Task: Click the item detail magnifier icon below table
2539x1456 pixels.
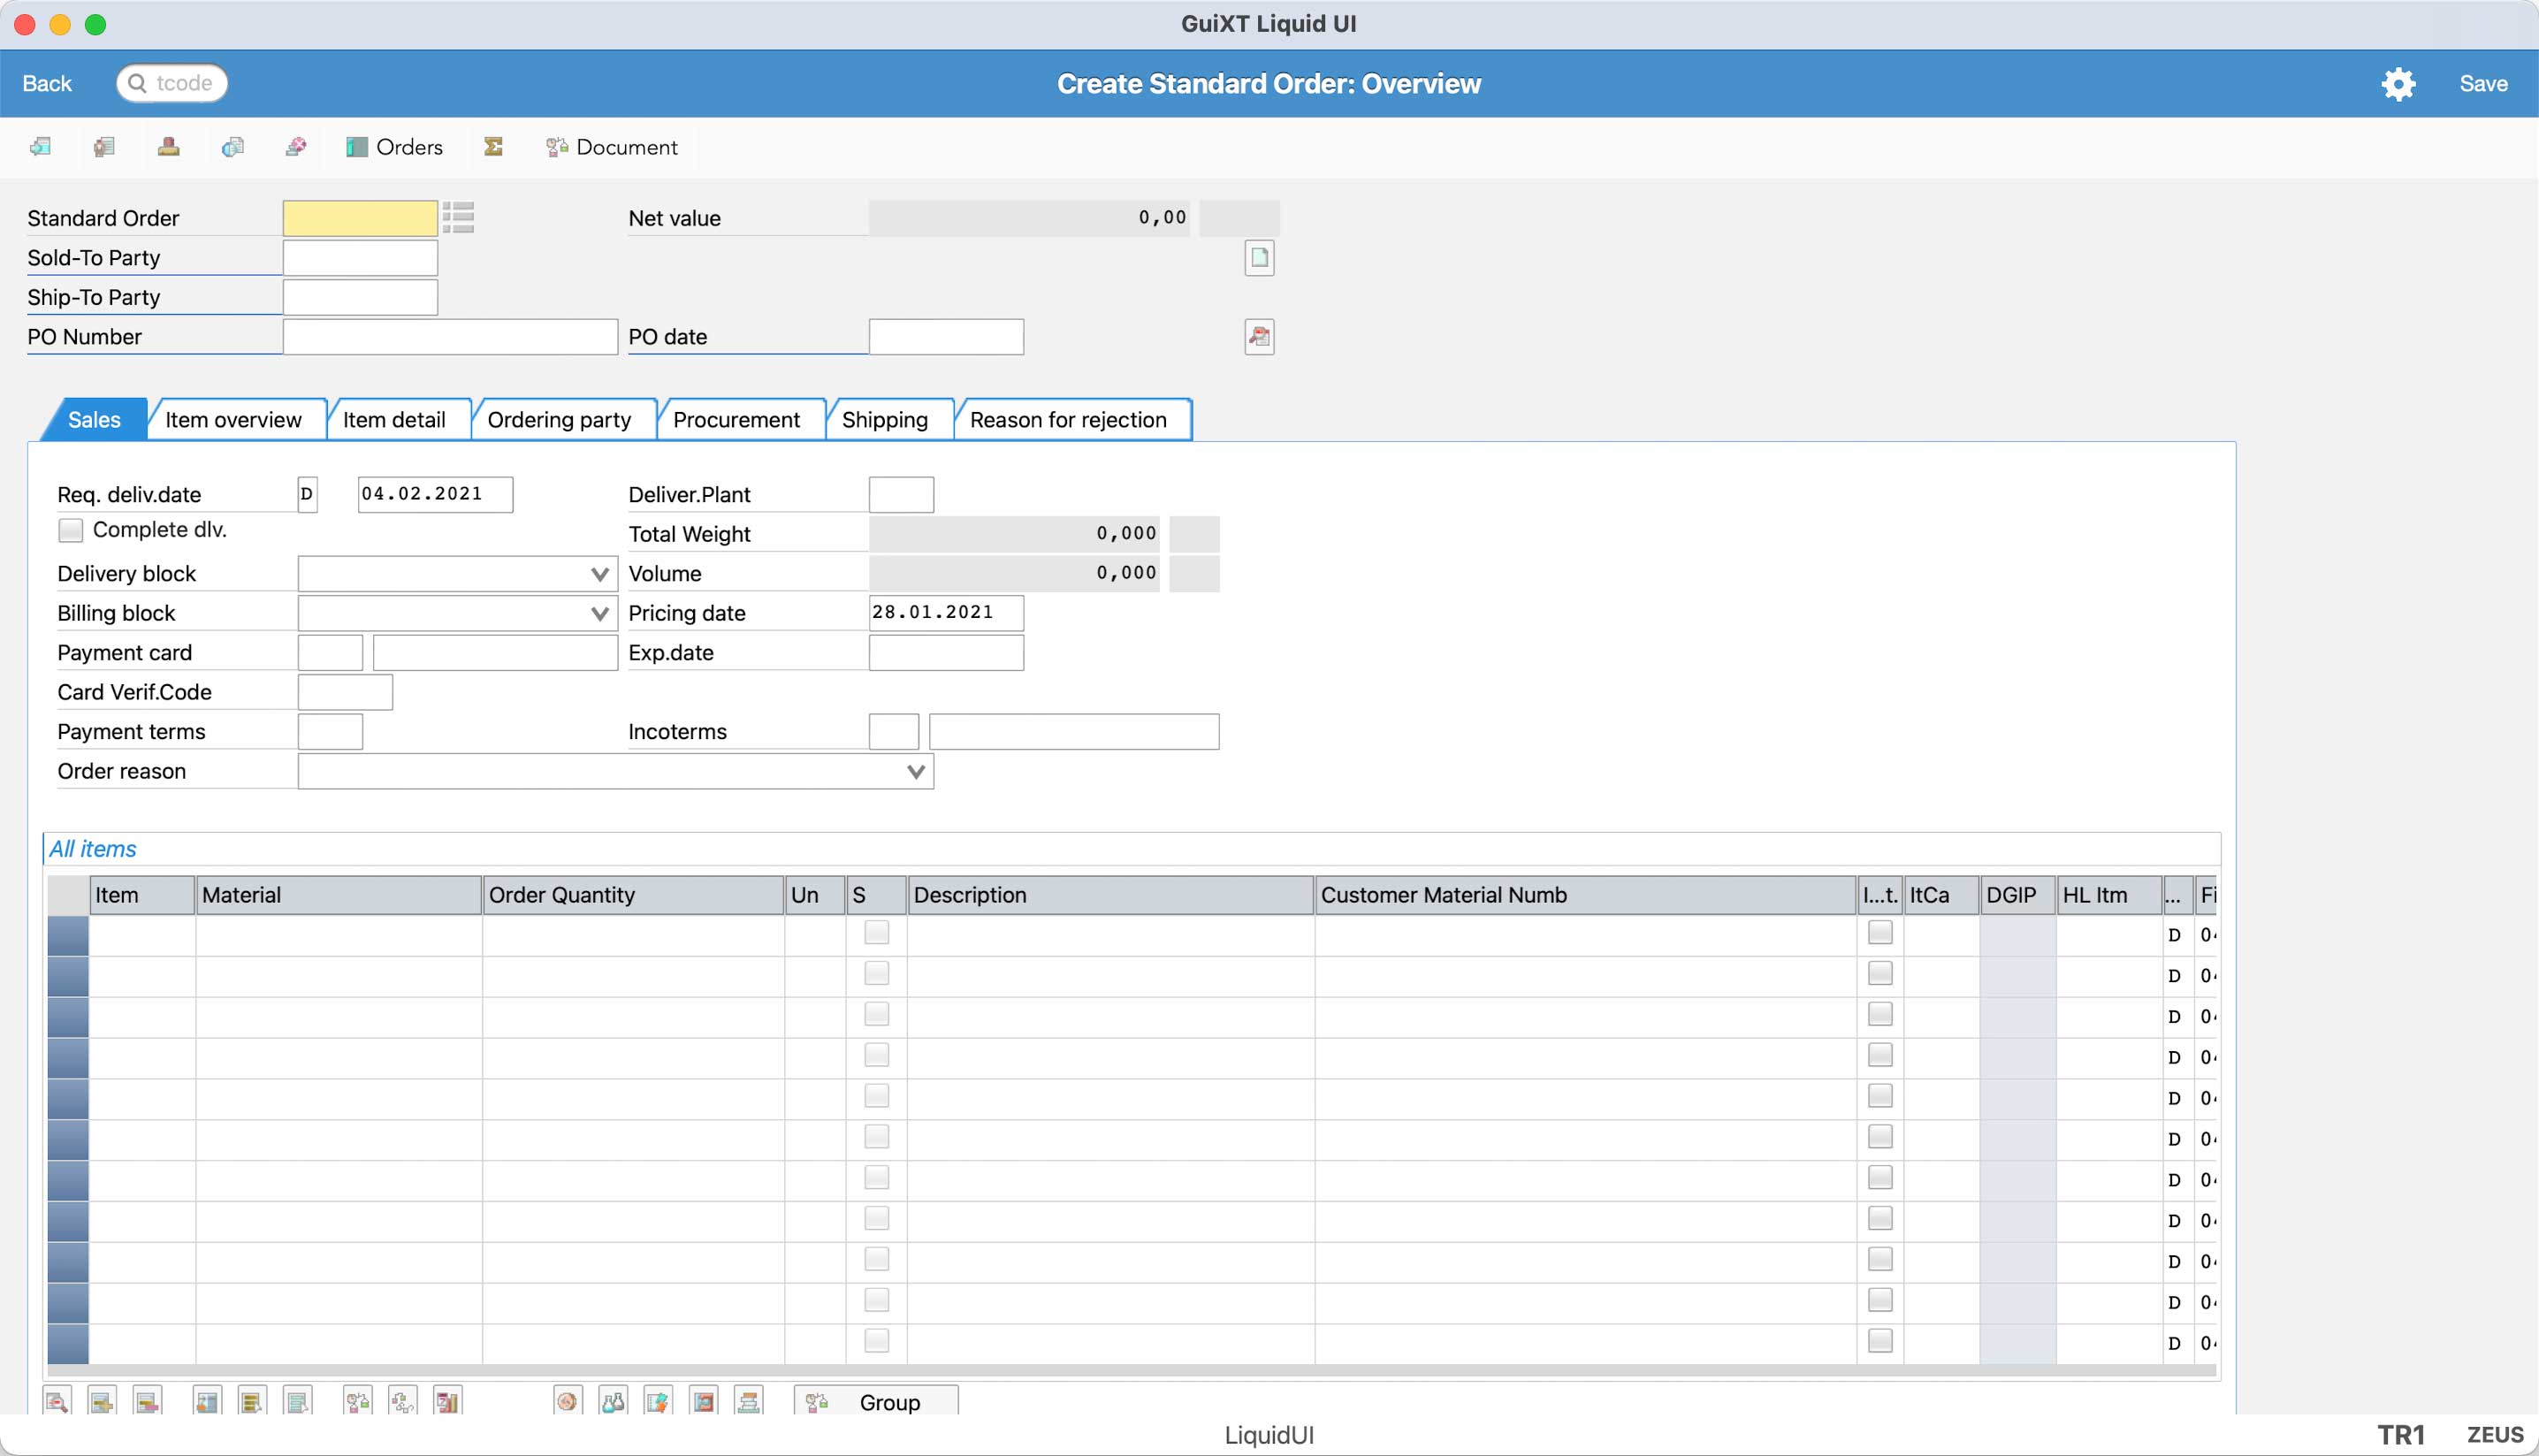Action: [57, 1401]
